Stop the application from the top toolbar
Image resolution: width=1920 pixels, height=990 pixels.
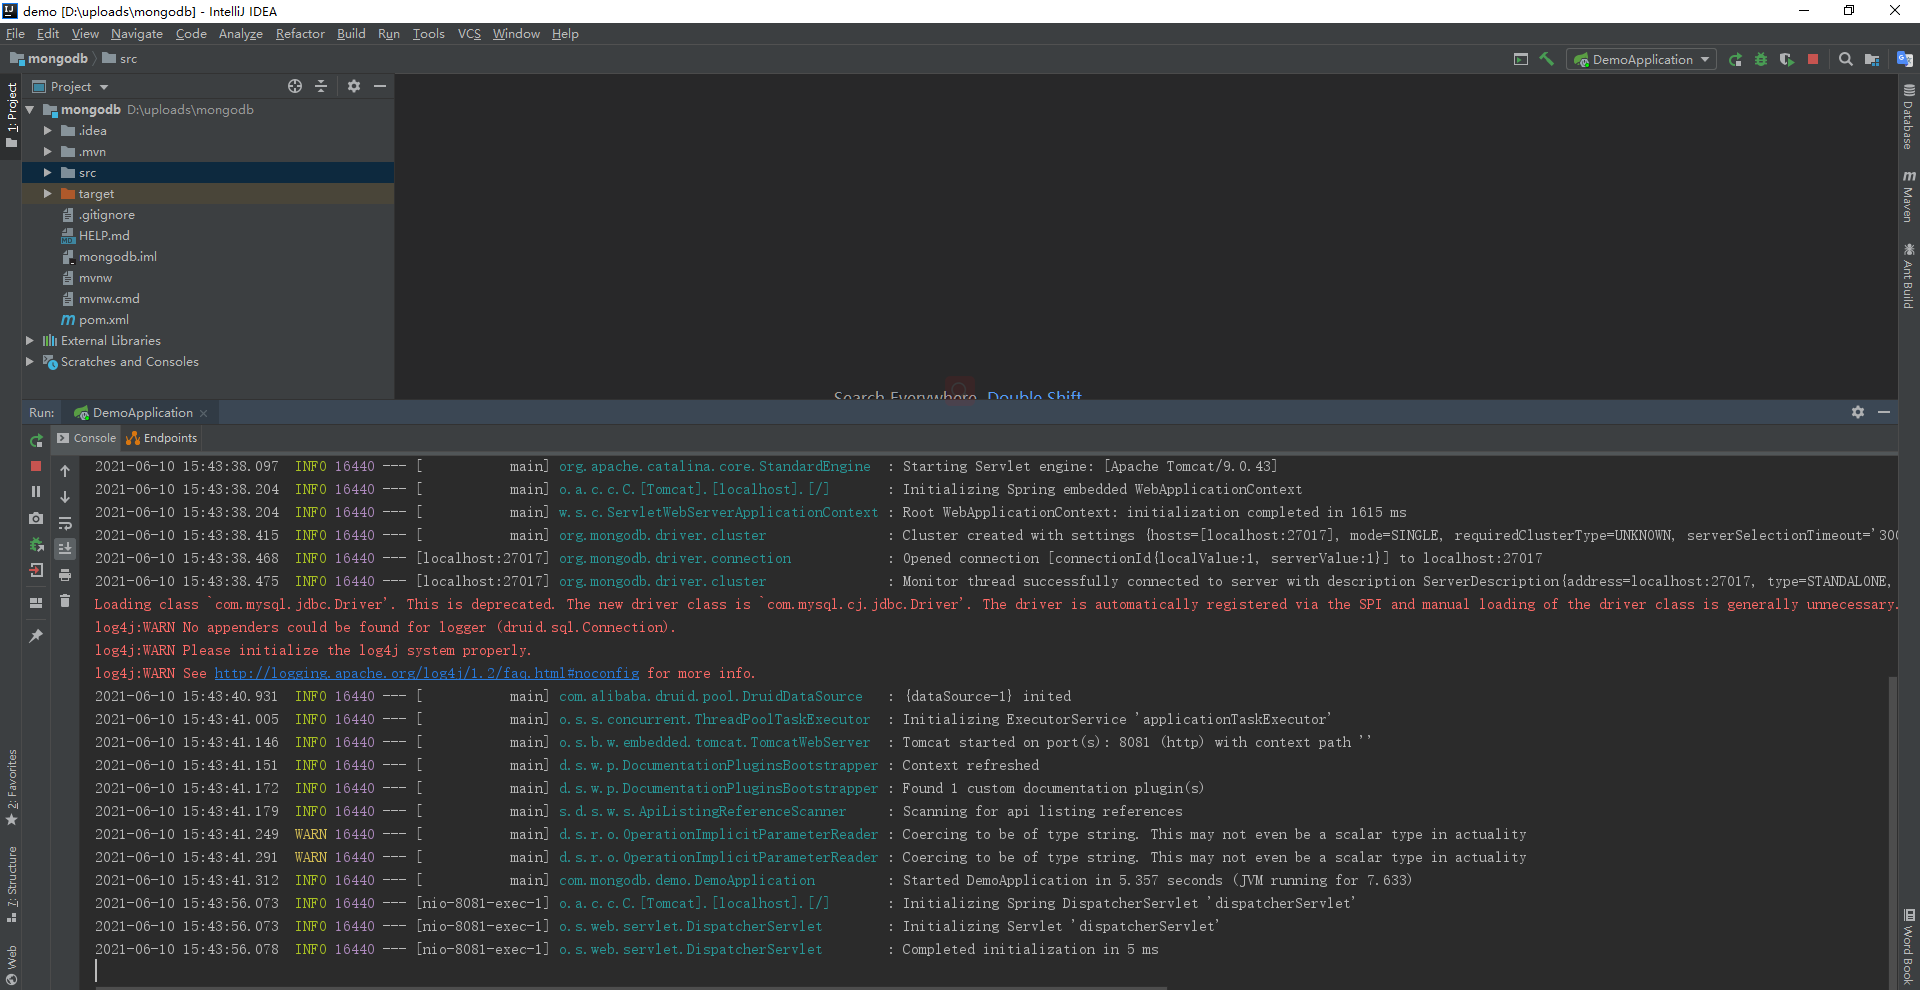(x=1813, y=59)
